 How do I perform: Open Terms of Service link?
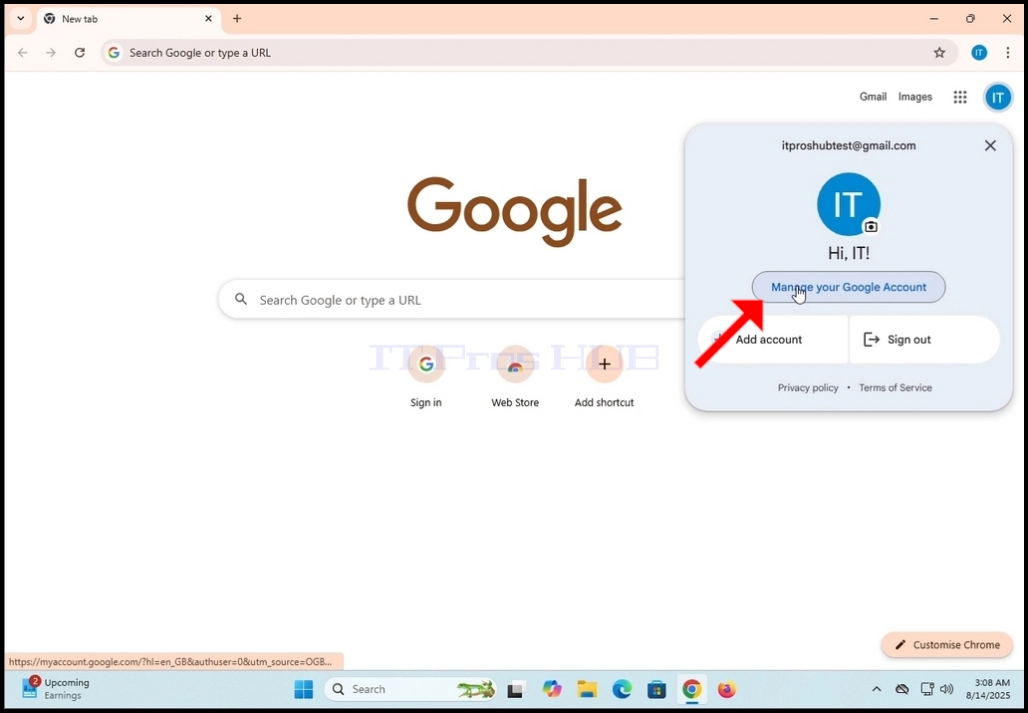[895, 387]
